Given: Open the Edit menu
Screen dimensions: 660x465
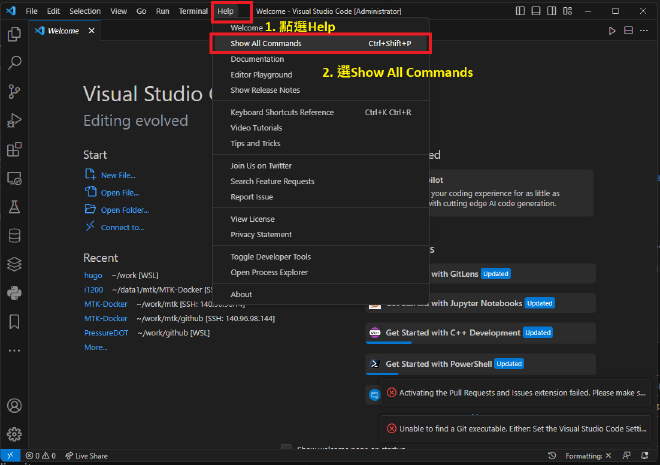Looking at the screenshot, I should (x=53, y=11).
